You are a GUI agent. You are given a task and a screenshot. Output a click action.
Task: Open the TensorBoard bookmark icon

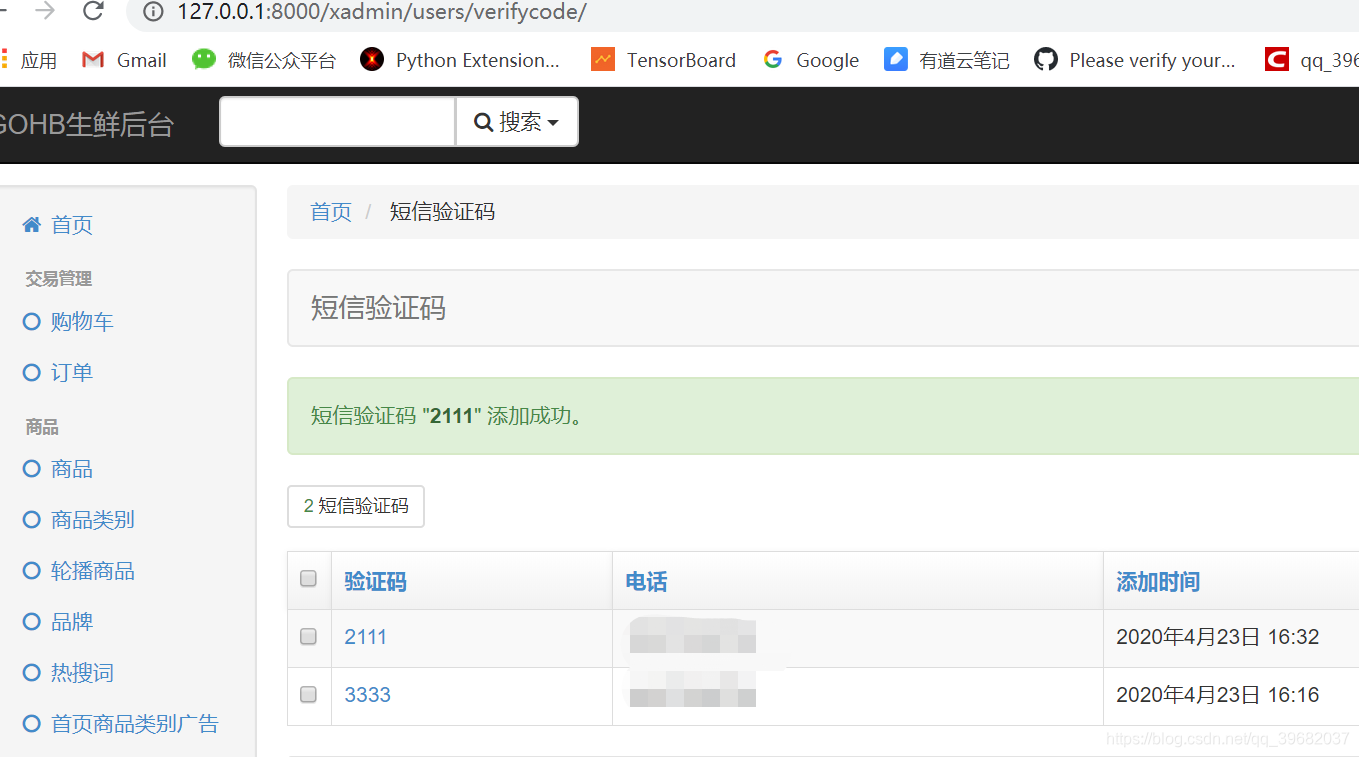coord(603,59)
